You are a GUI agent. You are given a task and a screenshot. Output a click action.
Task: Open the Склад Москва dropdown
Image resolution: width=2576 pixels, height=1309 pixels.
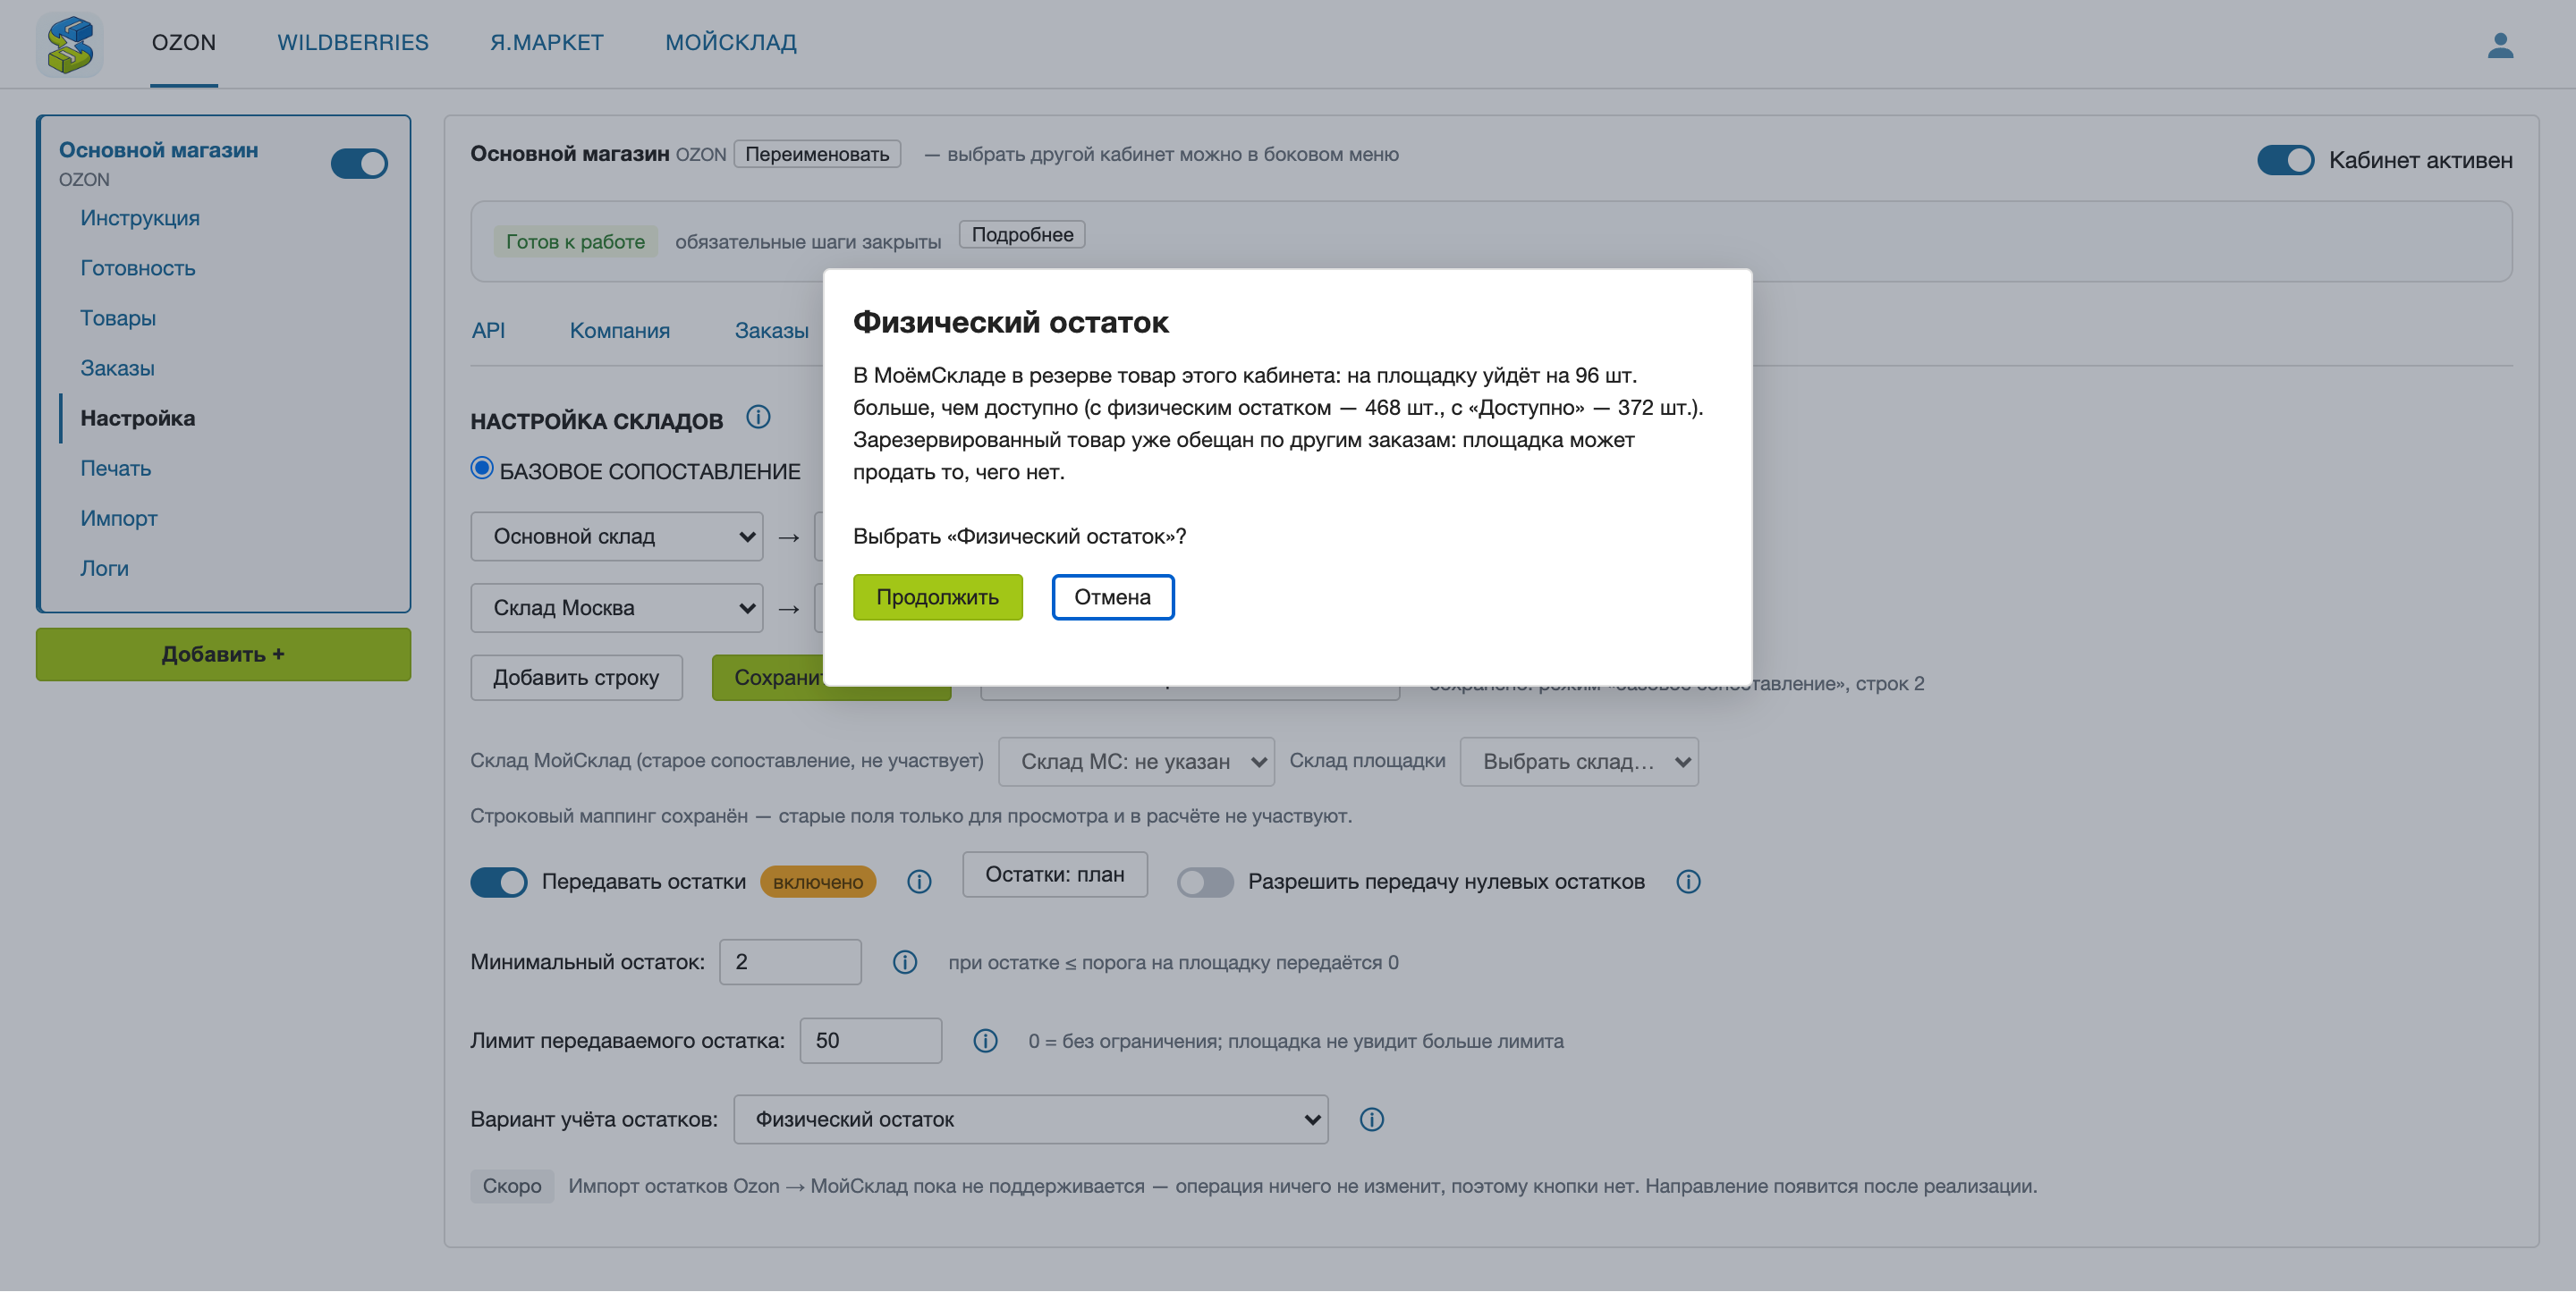coord(617,608)
